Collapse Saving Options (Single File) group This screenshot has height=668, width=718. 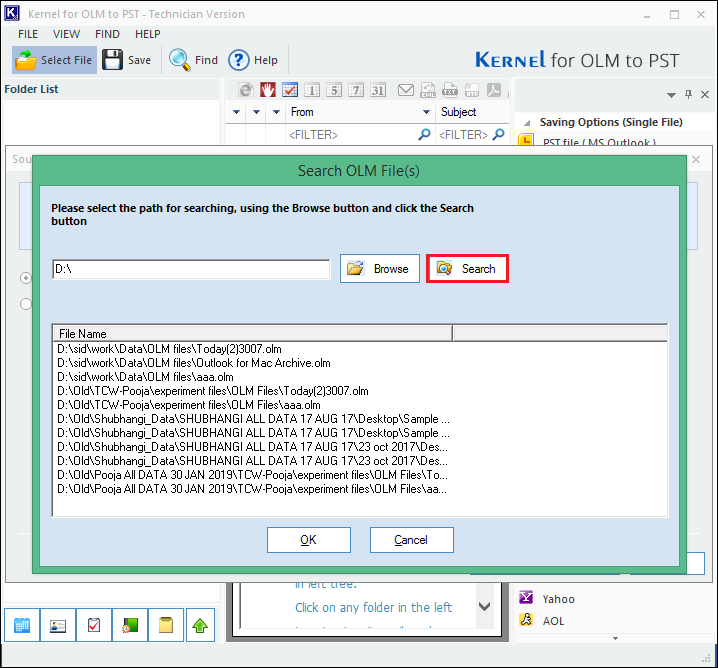coord(527,123)
